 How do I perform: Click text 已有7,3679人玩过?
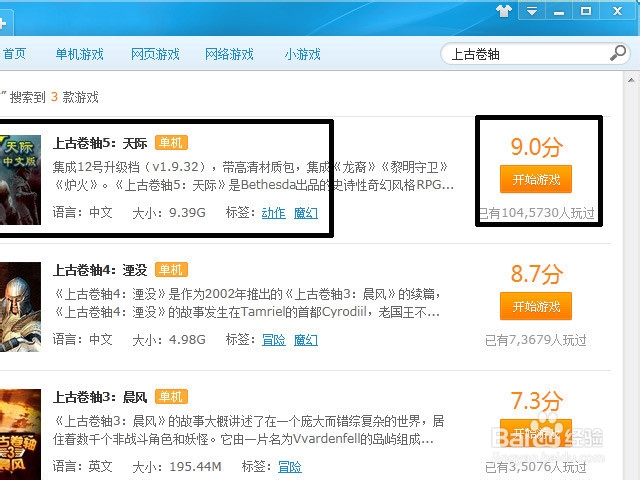536,340
